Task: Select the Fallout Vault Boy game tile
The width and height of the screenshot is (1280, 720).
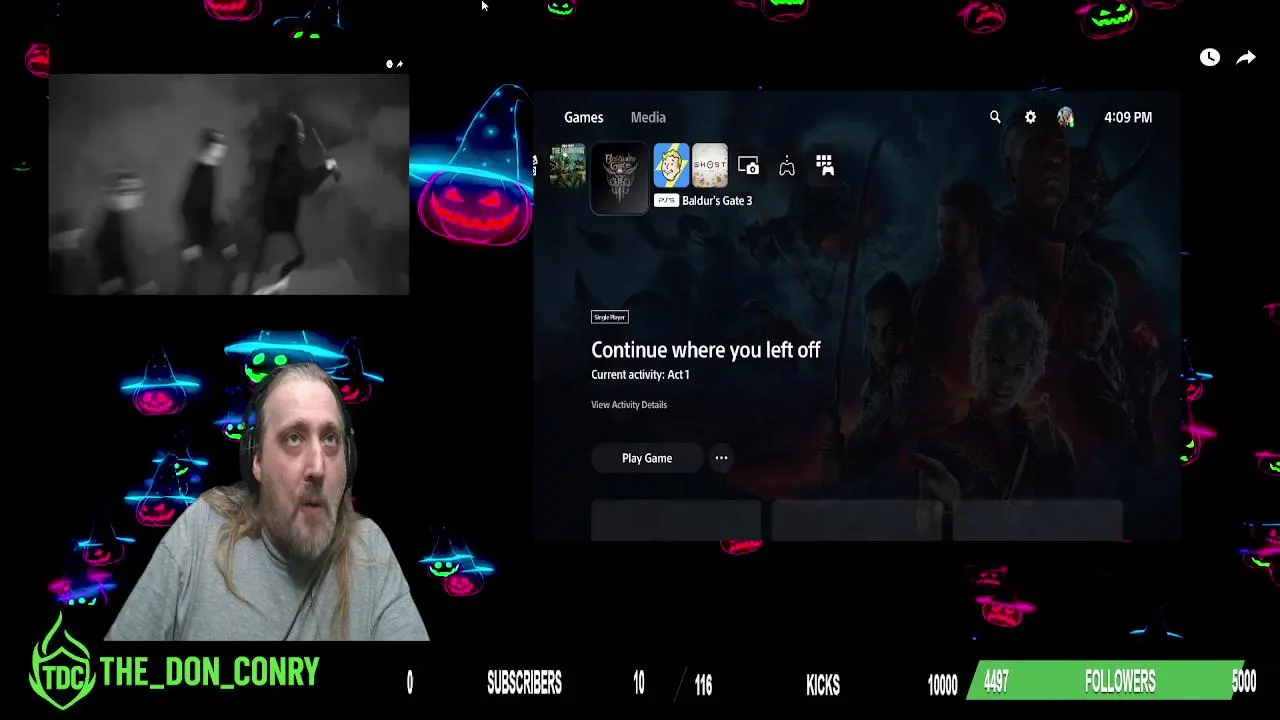Action: click(x=671, y=166)
